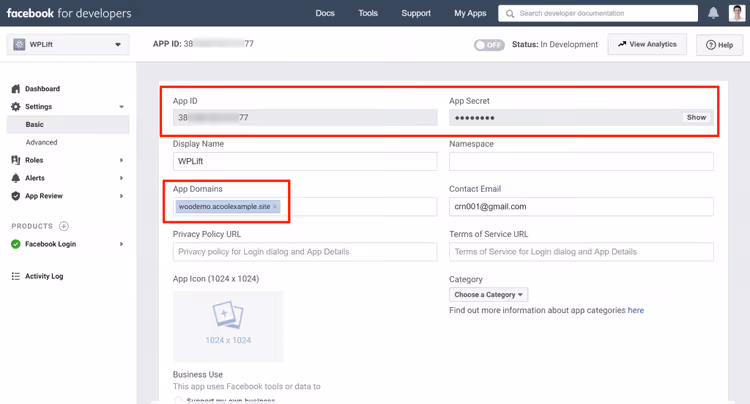Viewport: 750px width, 404px height.
Task: Click the green Facebook Login checkmark icon
Action: click(16, 244)
